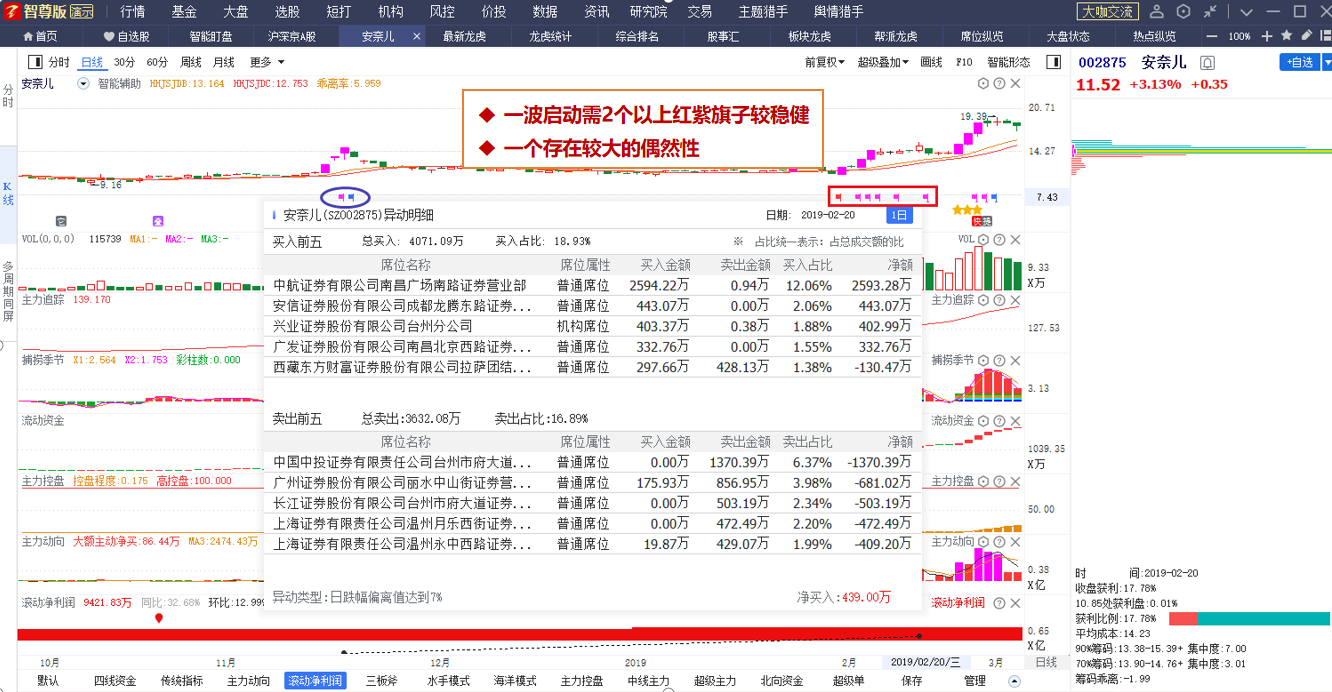Toggle the left side panel layout icon
Viewport: 1332px width, 692px height.
(35, 62)
